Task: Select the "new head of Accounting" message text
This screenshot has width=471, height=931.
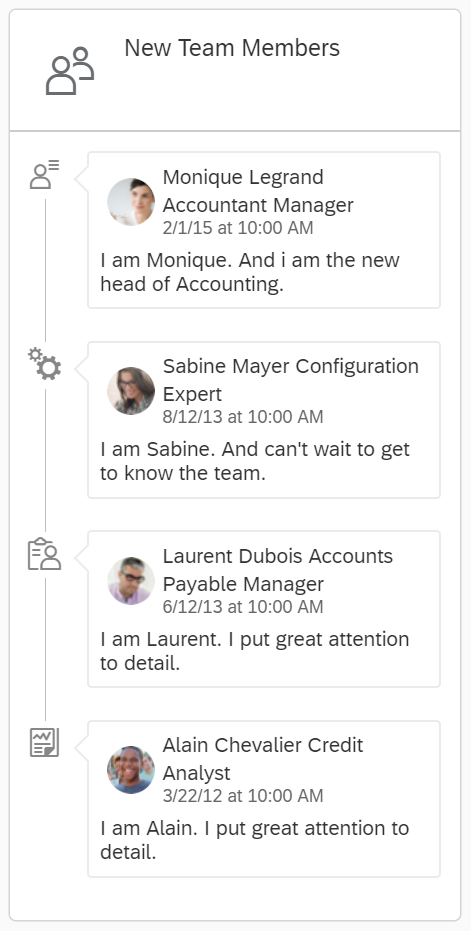Action: tap(249, 273)
